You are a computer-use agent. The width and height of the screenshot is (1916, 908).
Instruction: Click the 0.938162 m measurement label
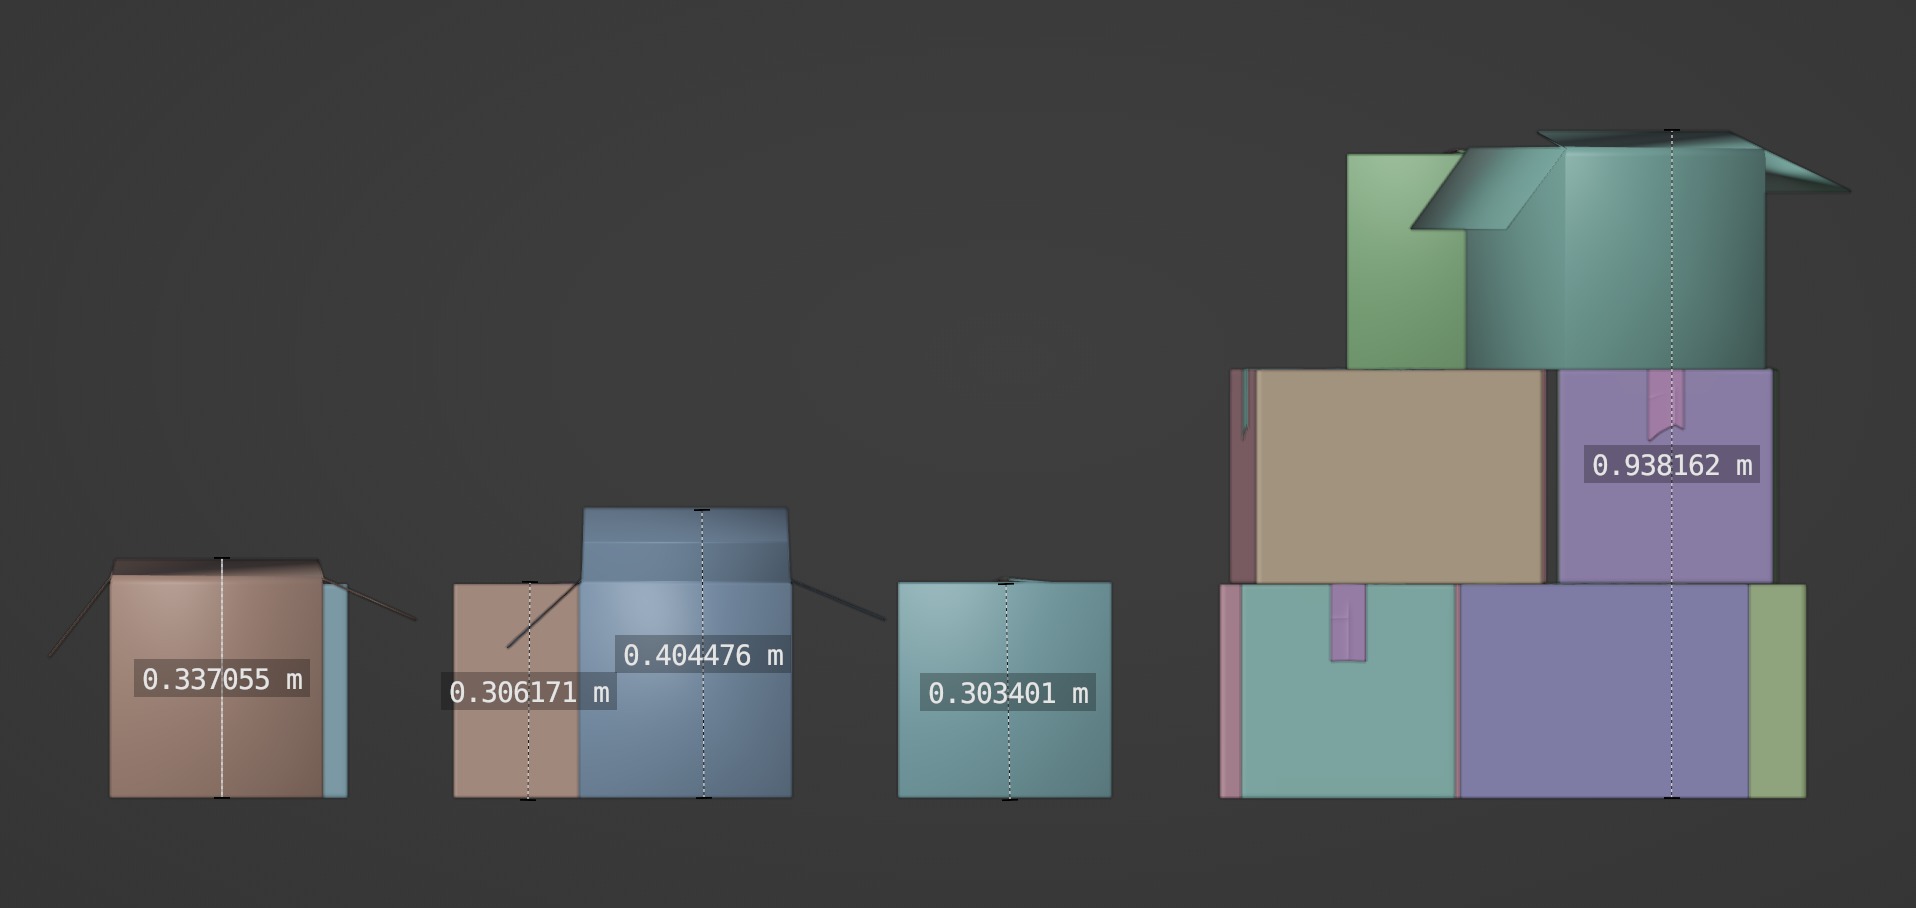tap(1671, 465)
